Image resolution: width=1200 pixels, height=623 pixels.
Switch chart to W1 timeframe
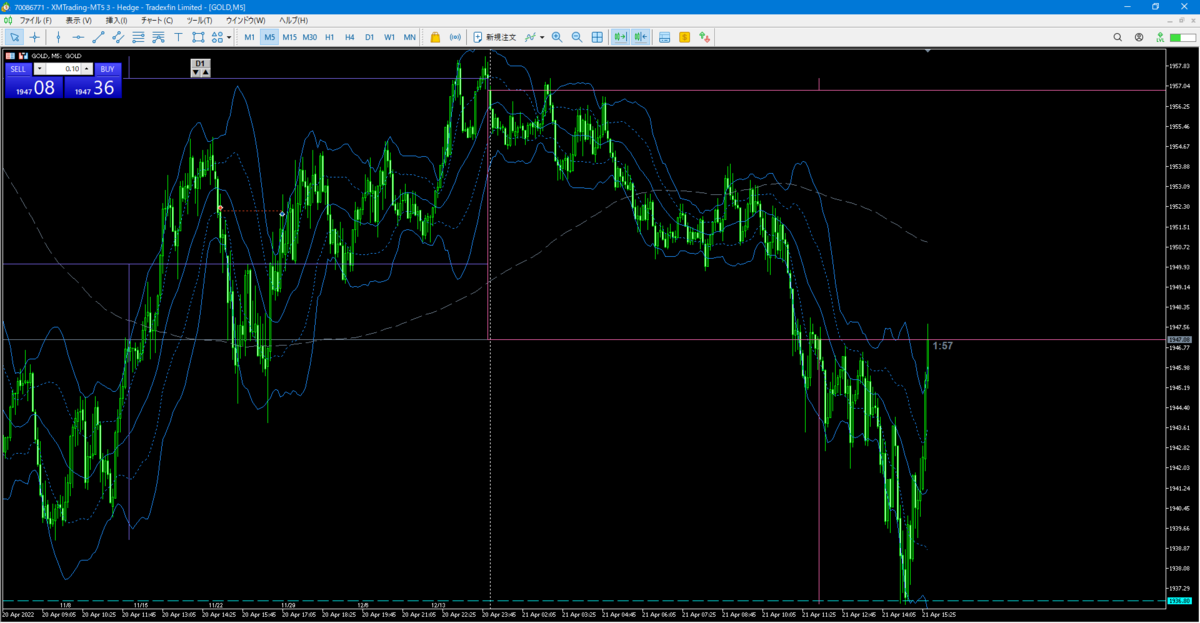click(x=390, y=37)
